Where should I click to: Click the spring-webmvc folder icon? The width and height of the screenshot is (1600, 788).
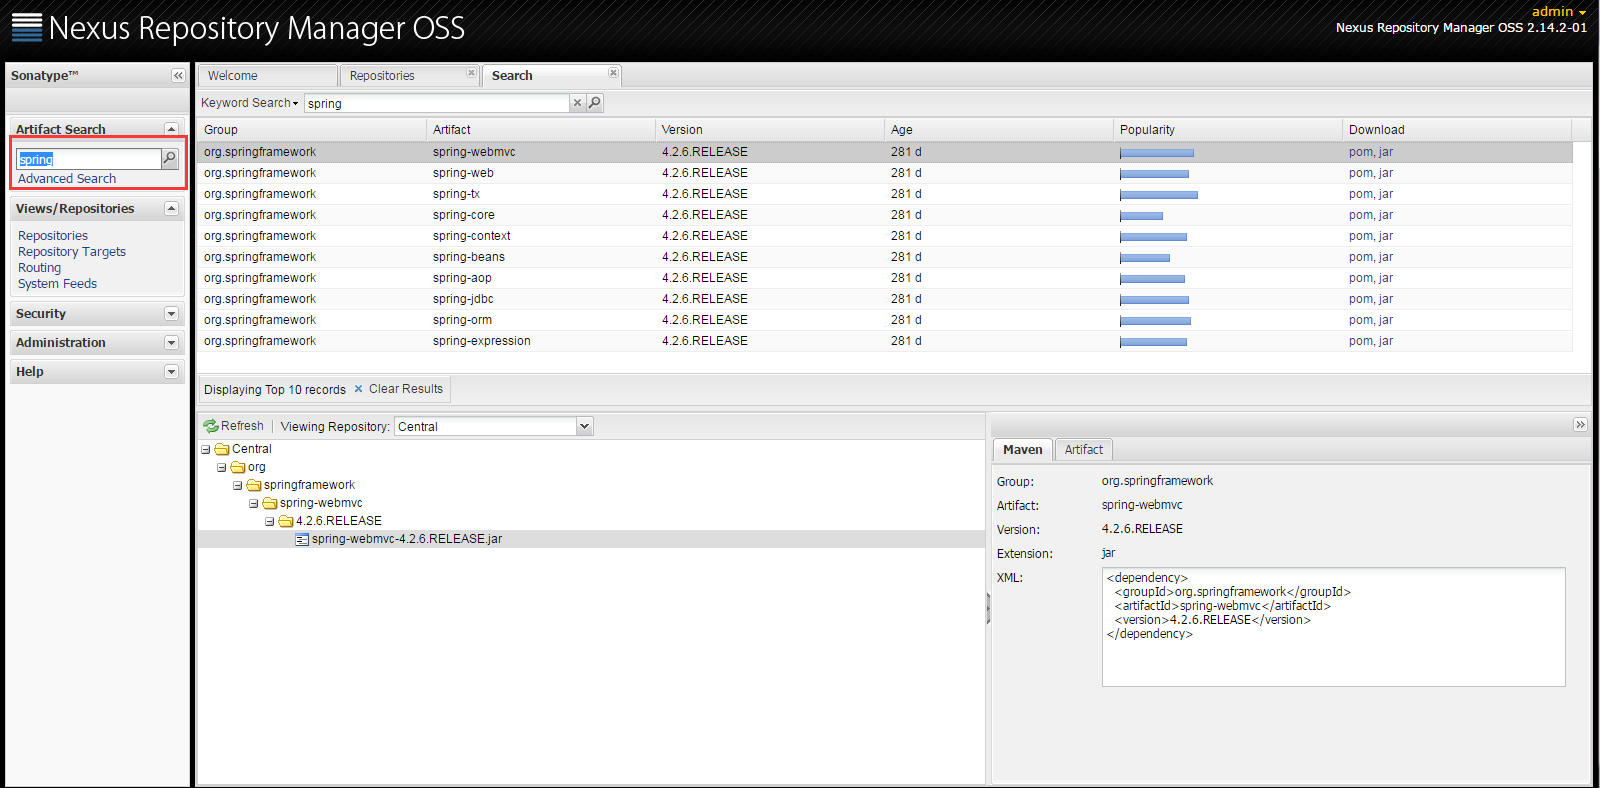(x=270, y=503)
